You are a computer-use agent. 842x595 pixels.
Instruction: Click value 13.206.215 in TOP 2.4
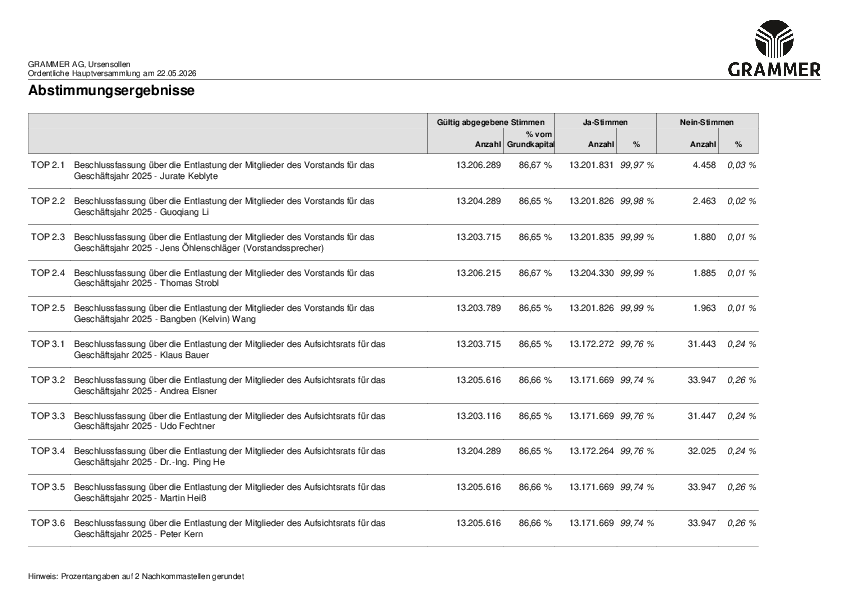tap(478, 273)
